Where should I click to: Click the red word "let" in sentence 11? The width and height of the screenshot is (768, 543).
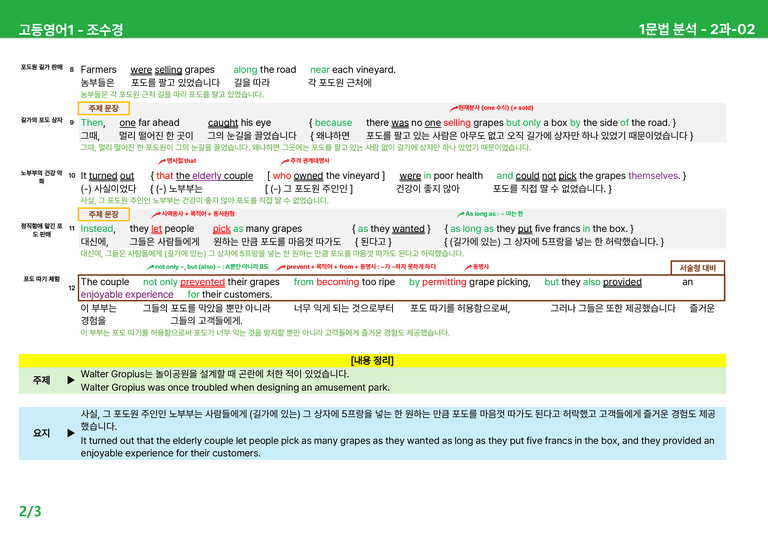click(x=157, y=229)
